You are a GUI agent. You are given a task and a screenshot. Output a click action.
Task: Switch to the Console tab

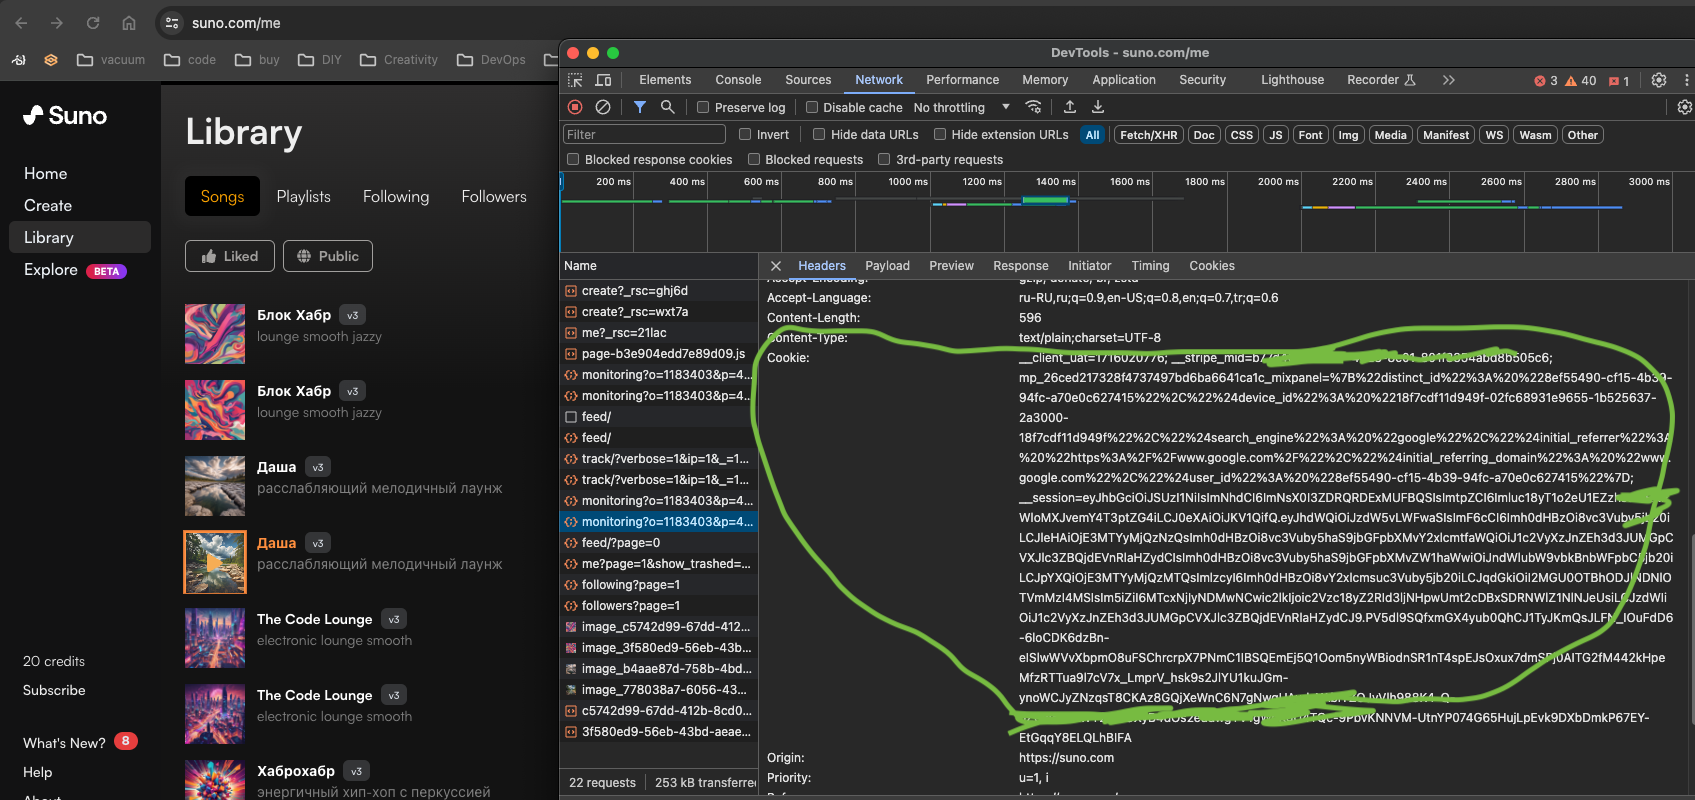pyautogui.click(x=738, y=80)
